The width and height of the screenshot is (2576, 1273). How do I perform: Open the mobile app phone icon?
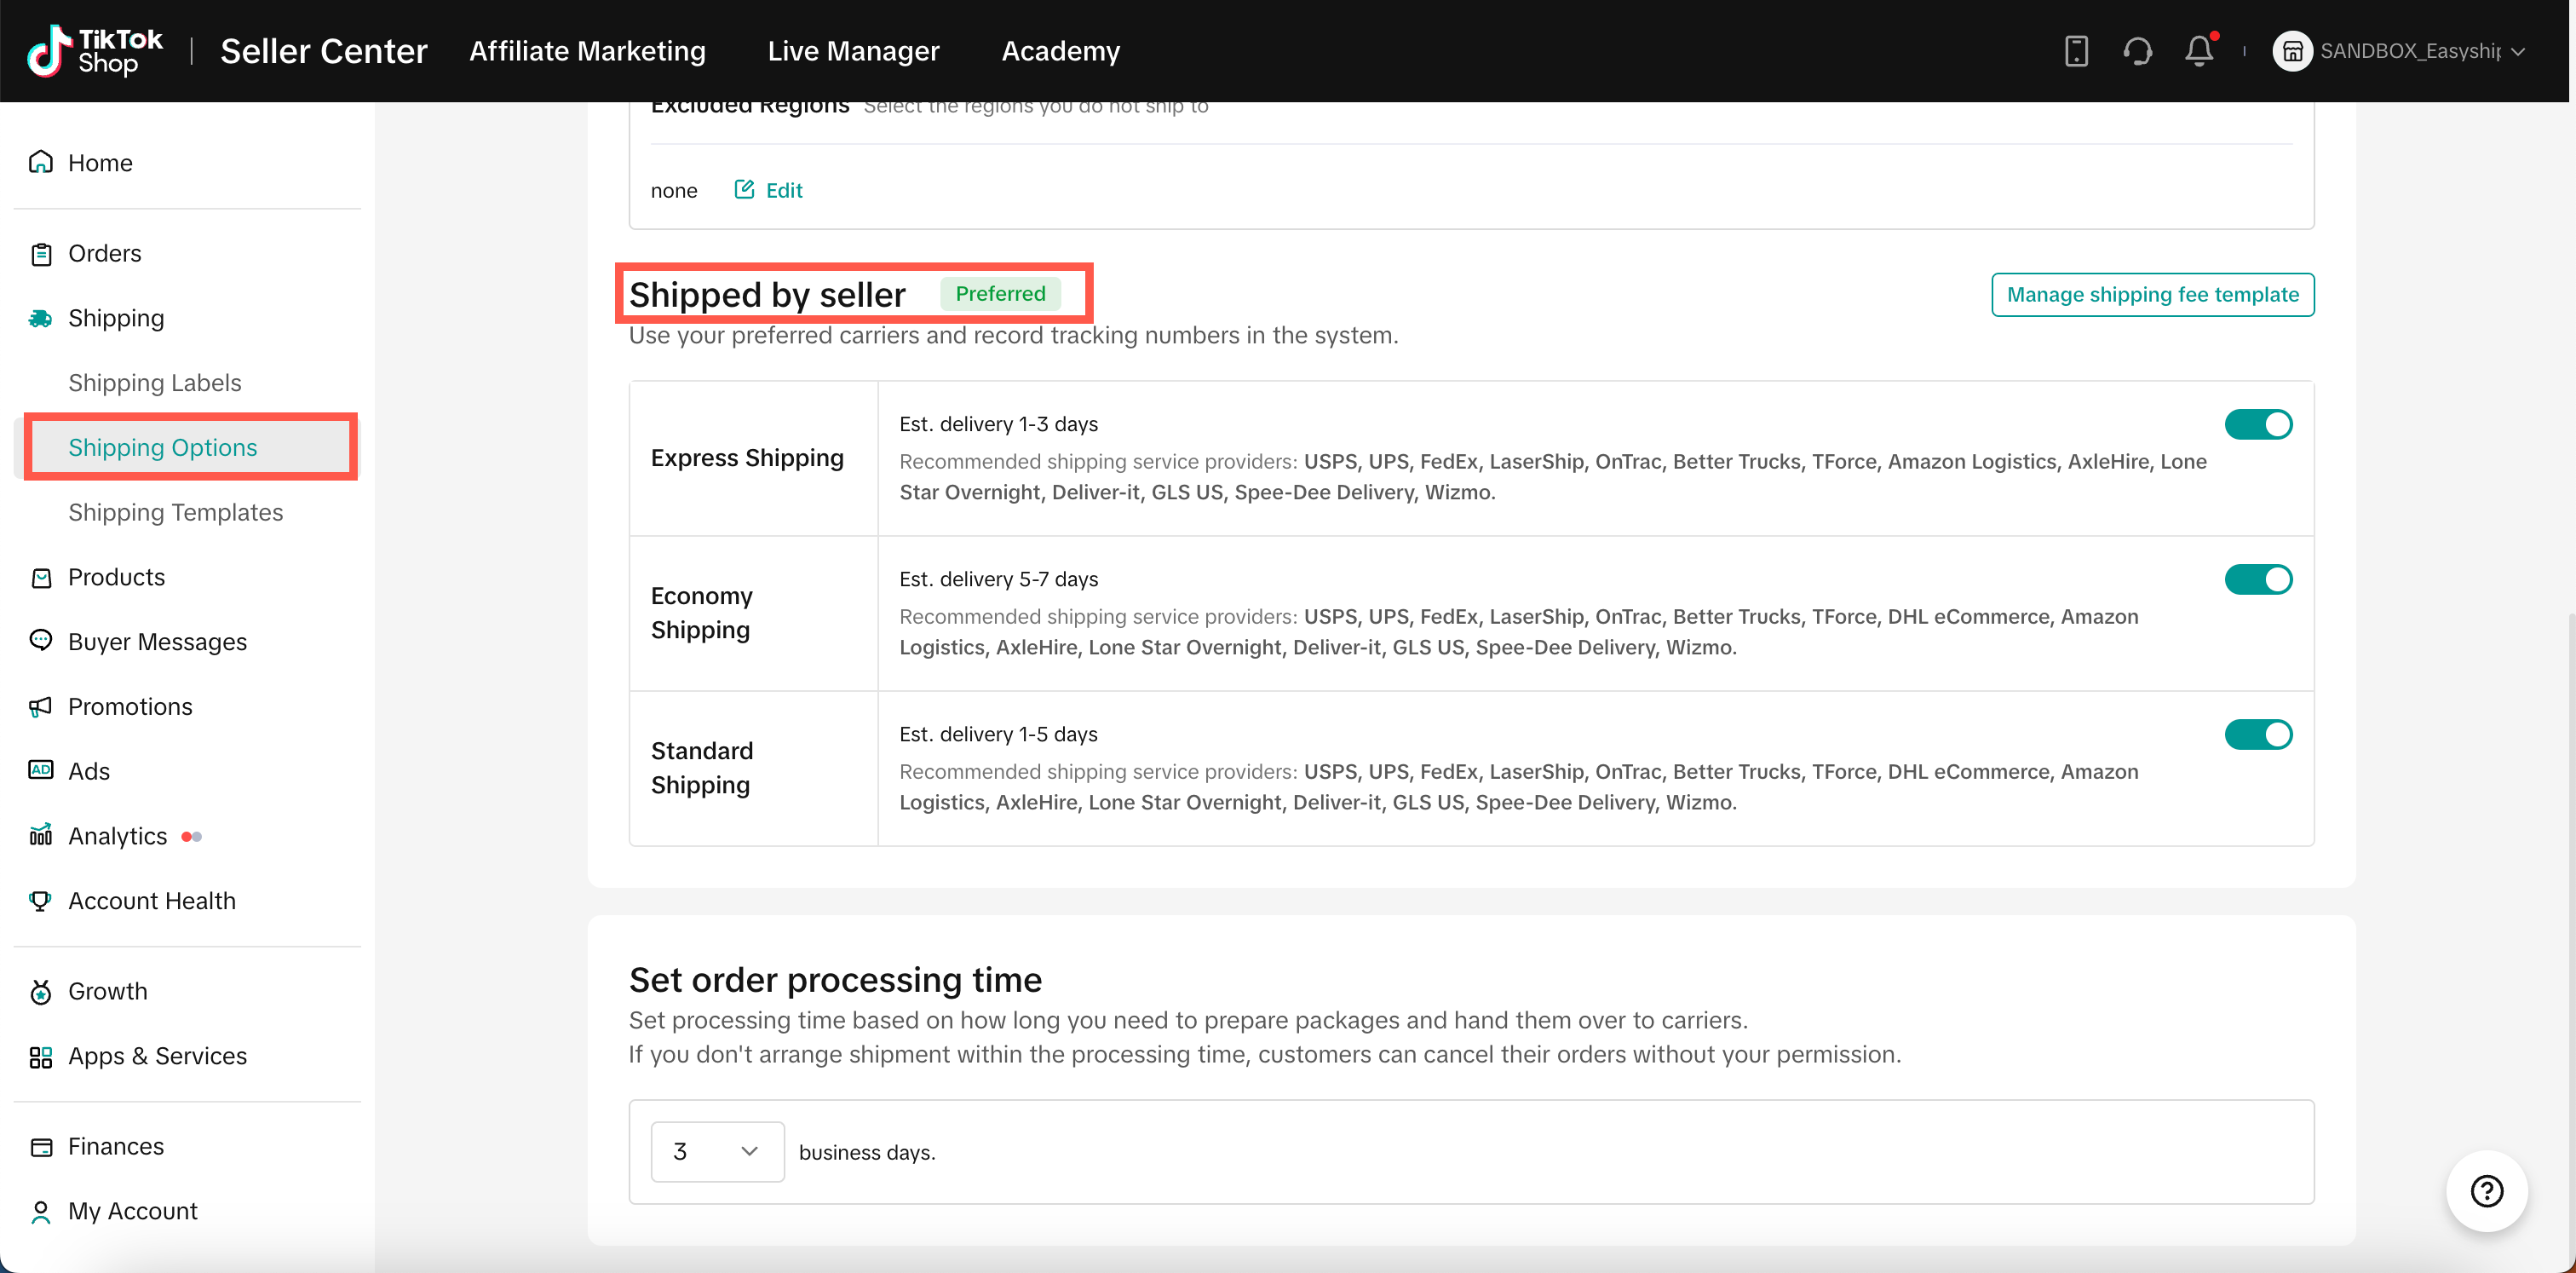click(x=2076, y=51)
